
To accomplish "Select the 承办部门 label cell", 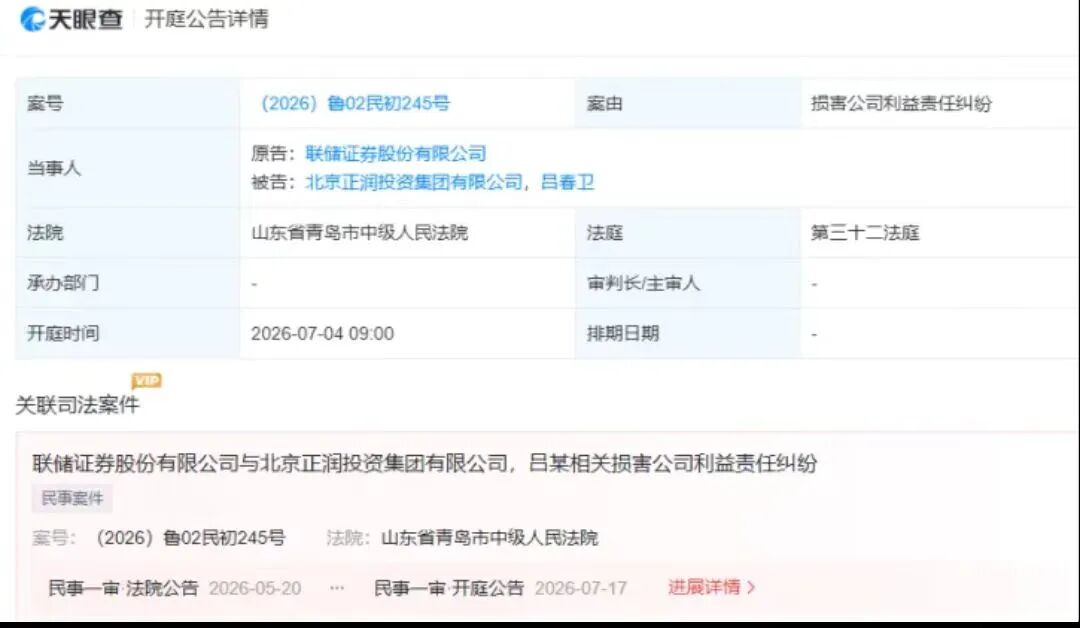I will click(x=127, y=283).
